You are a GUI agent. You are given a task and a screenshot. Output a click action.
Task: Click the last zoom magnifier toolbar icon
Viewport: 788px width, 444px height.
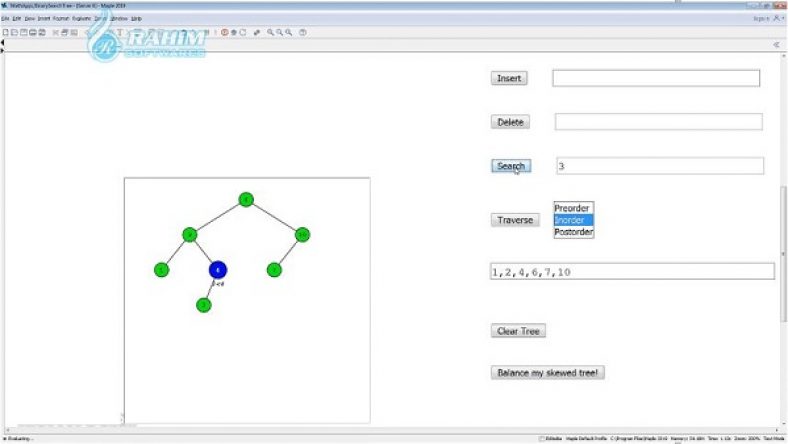[288, 32]
